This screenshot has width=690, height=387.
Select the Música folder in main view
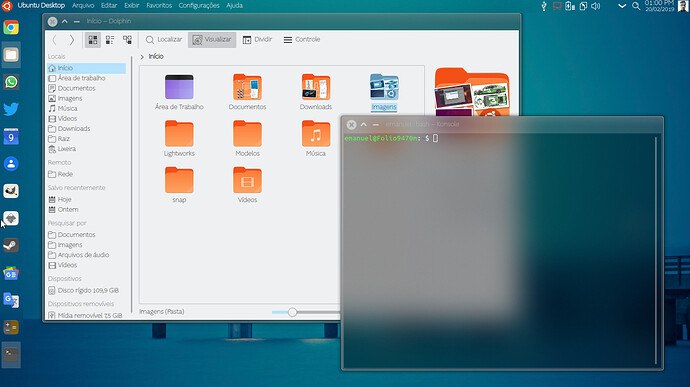coord(316,138)
